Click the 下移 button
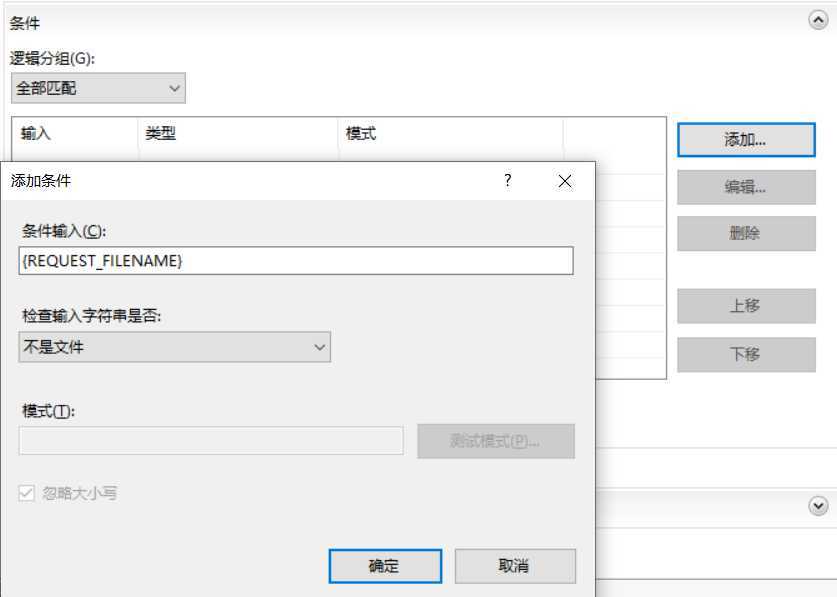The height and width of the screenshot is (597, 837). [746, 354]
